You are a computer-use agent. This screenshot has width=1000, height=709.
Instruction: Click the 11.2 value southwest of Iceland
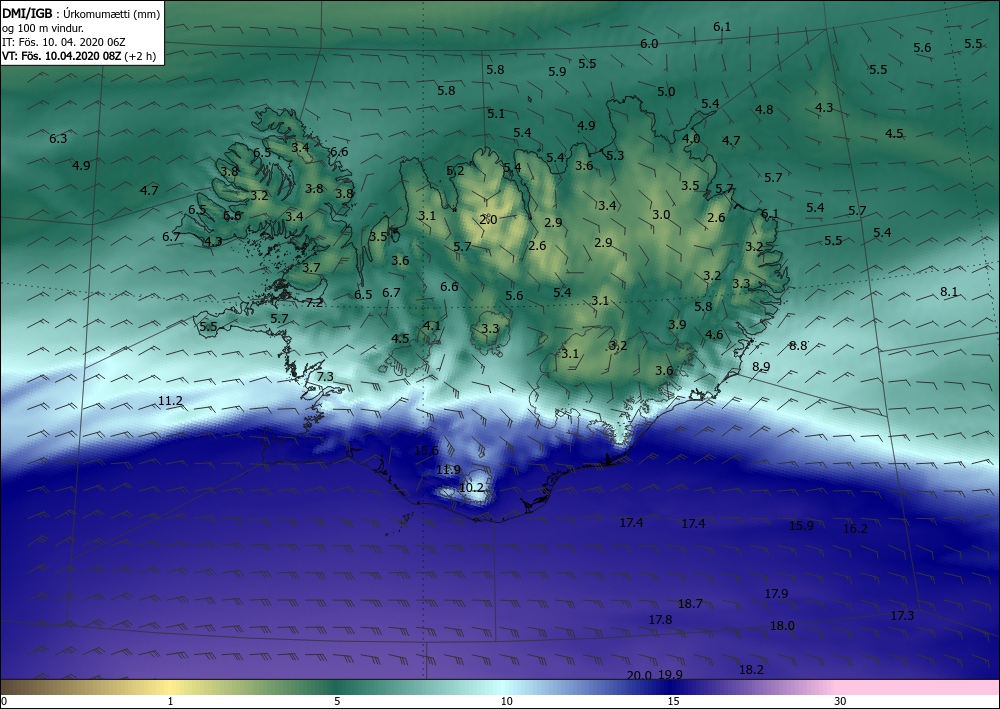170,401
